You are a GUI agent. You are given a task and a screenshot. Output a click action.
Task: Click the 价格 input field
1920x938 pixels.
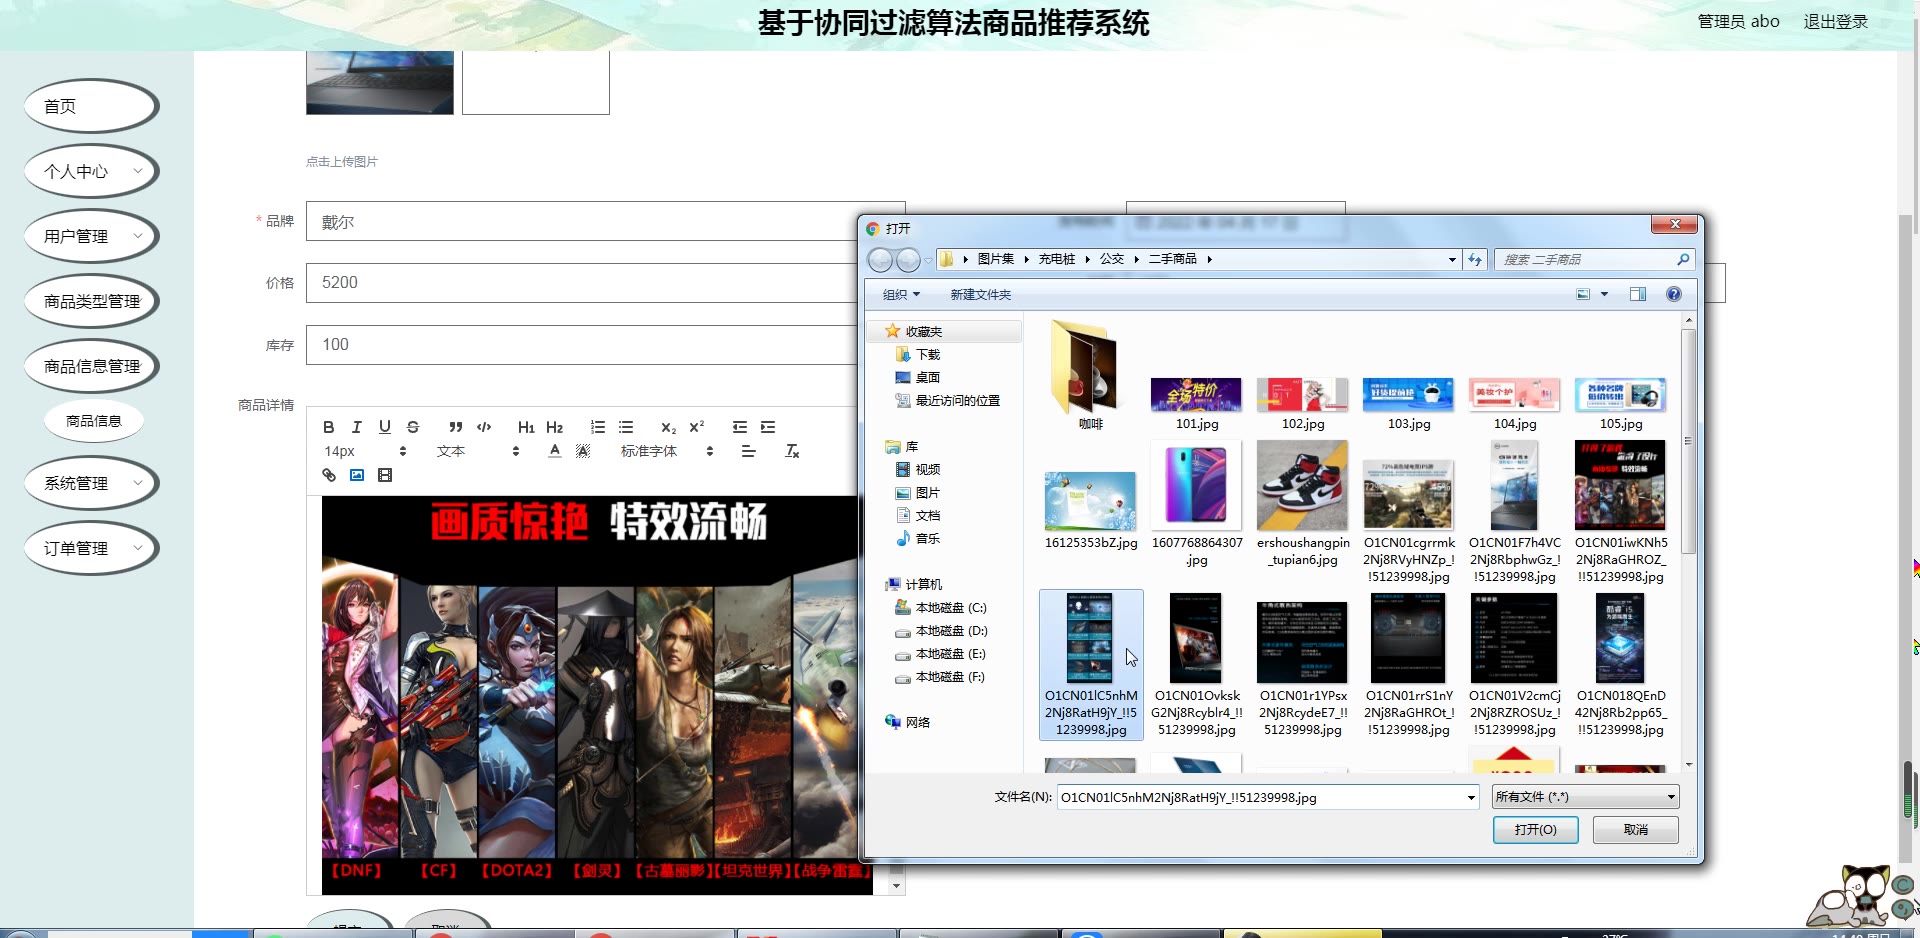(580, 283)
